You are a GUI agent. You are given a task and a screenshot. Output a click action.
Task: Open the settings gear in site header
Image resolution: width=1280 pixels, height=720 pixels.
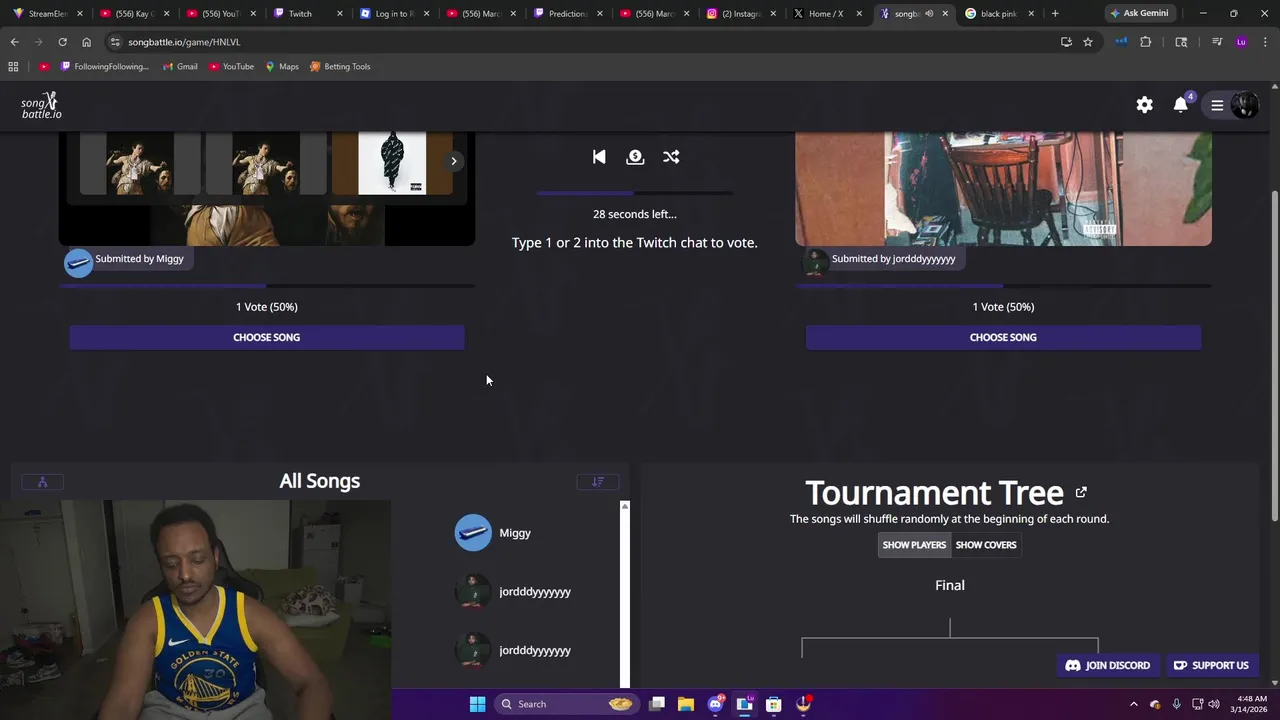point(1144,105)
